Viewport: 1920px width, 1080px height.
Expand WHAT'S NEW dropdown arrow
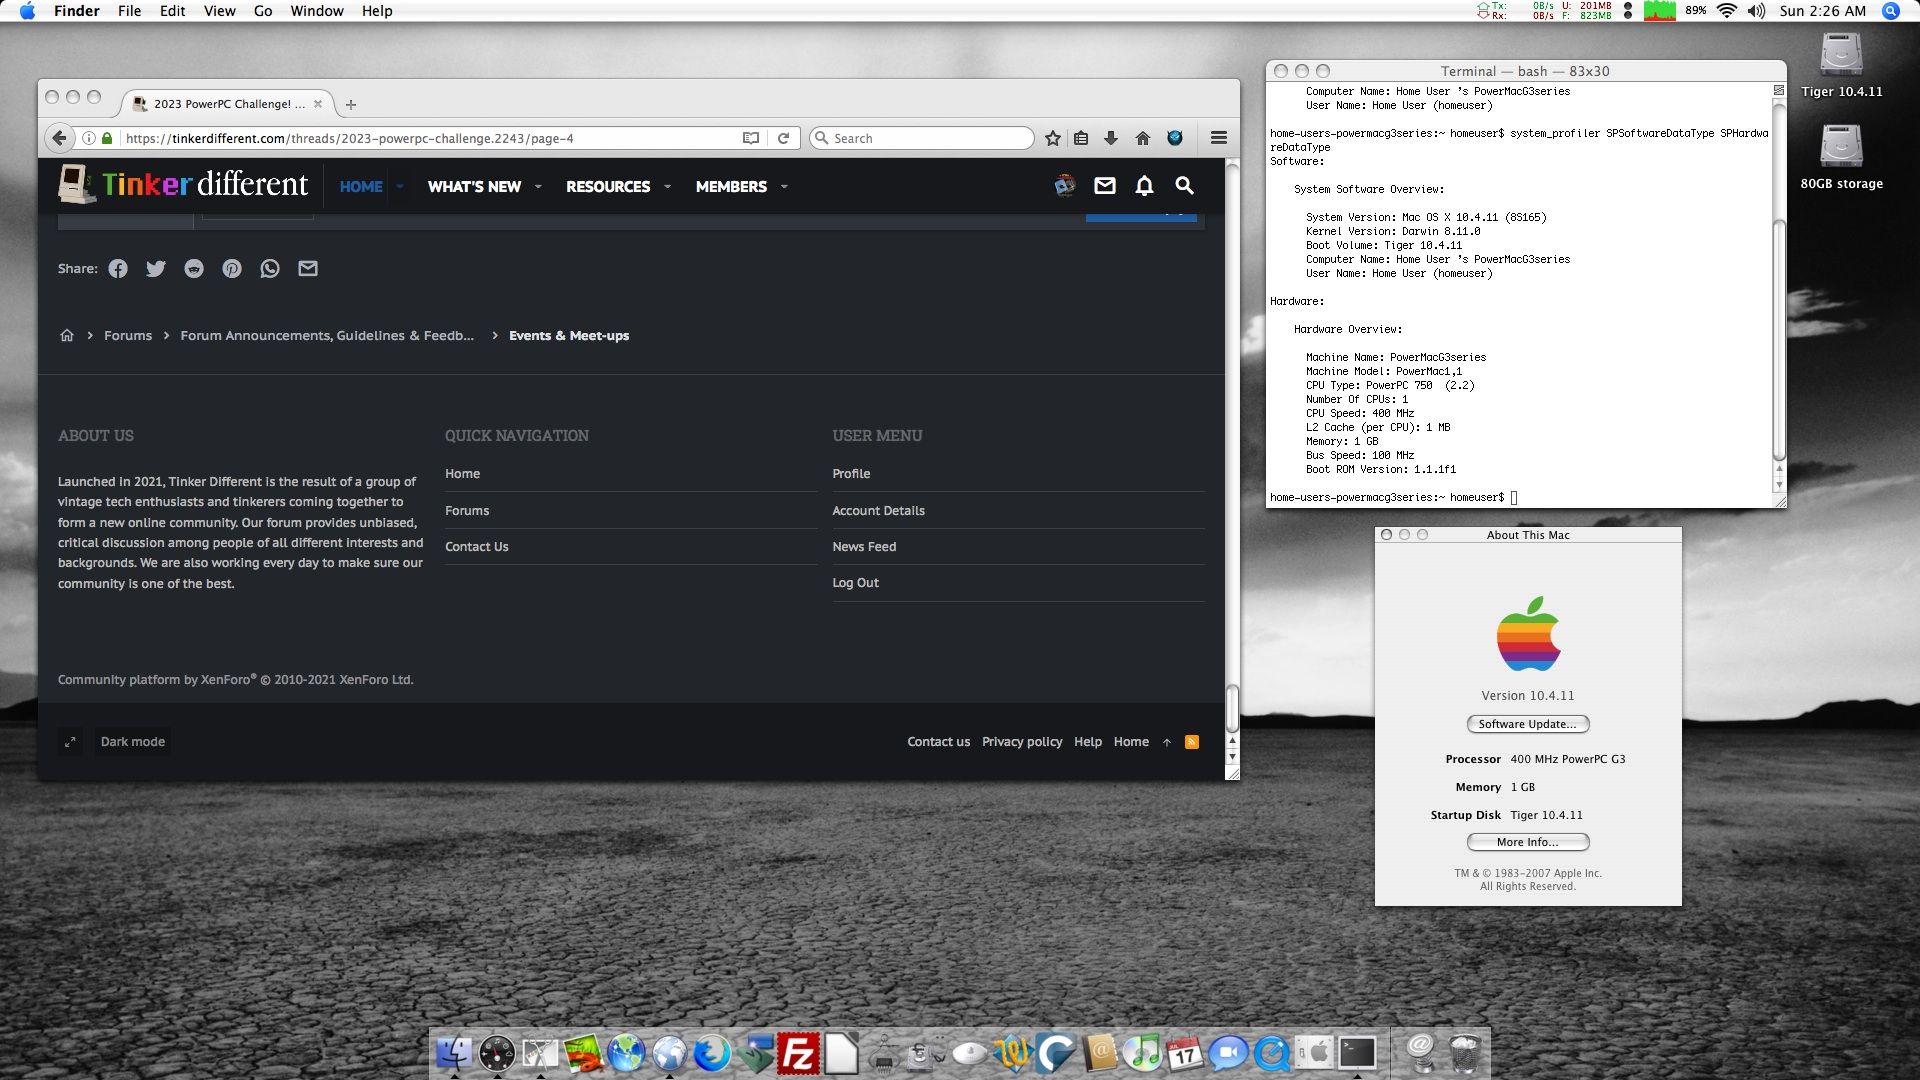[538, 186]
